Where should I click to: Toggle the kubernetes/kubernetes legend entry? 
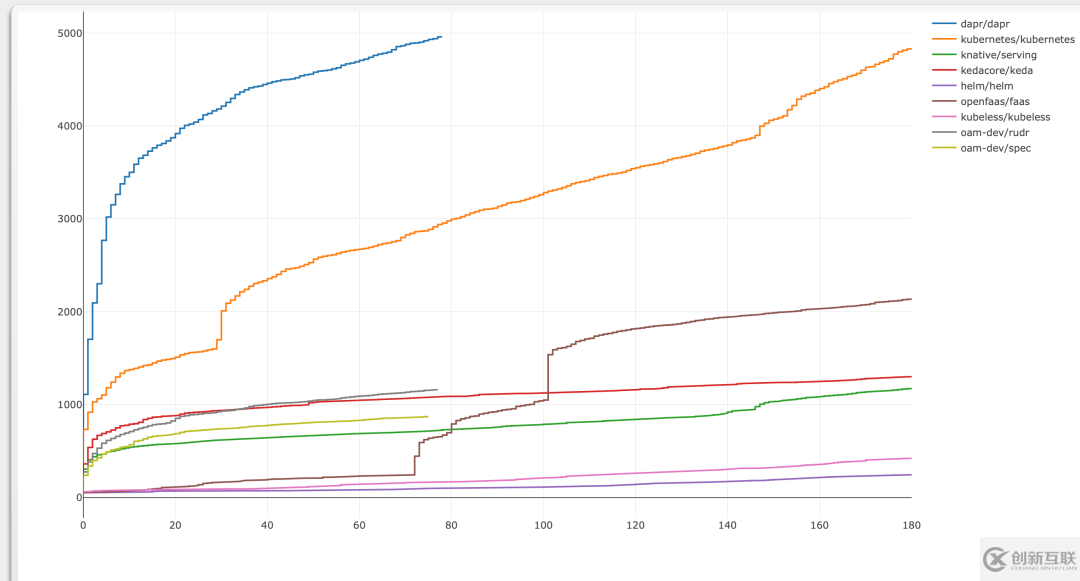[x=1004, y=39]
